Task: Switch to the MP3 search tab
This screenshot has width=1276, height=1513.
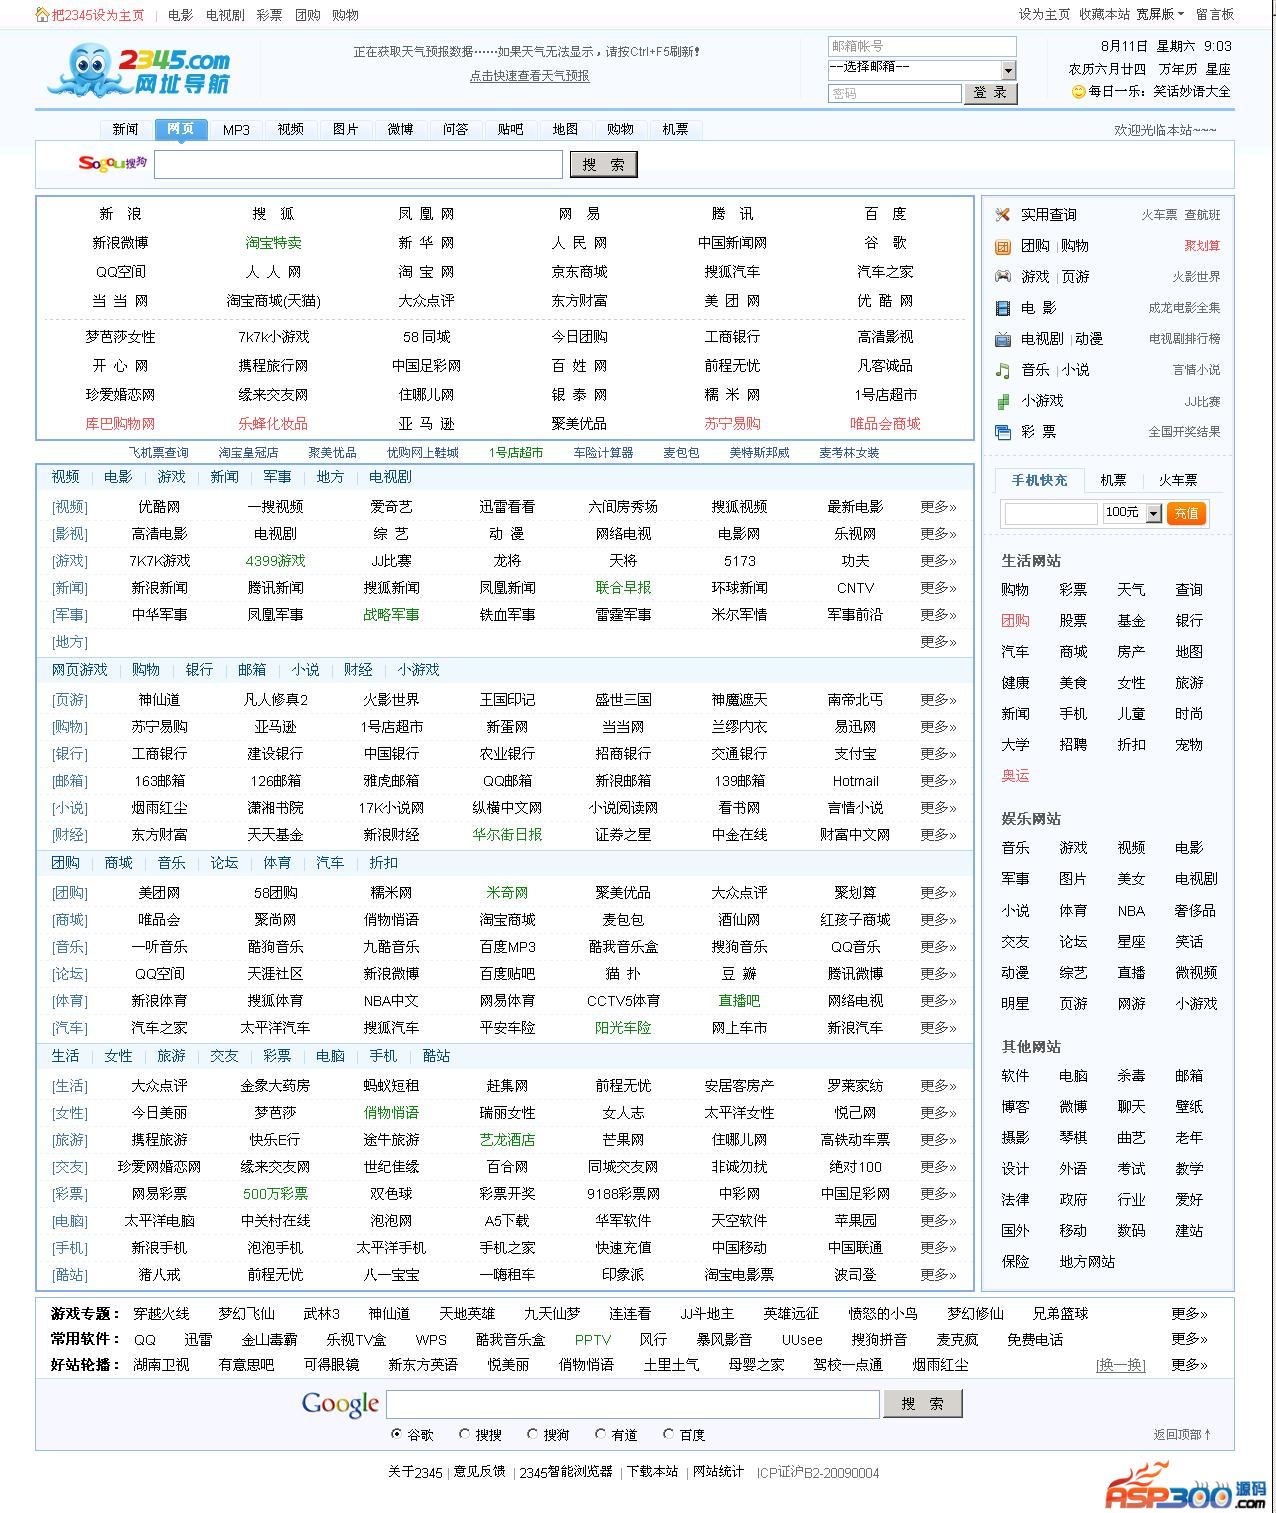Action: click(x=236, y=129)
